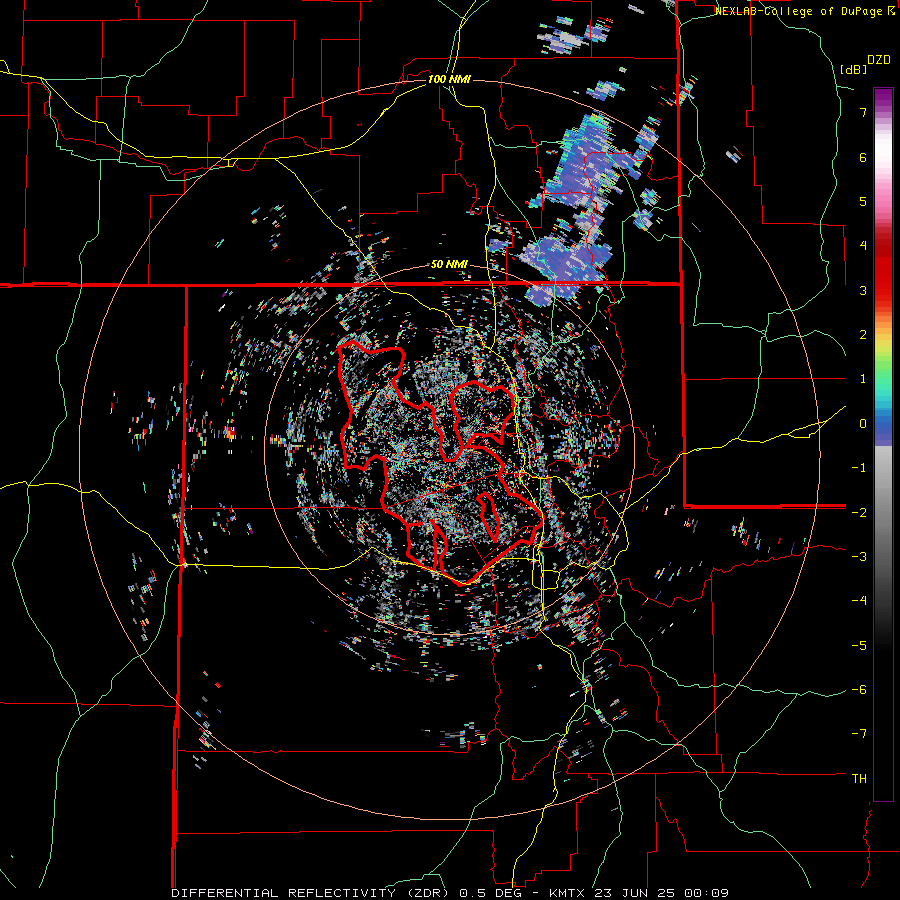The width and height of the screenshot is (900, 900).
Task: Click the [dB] unit label
Action: tap(853, 69)
